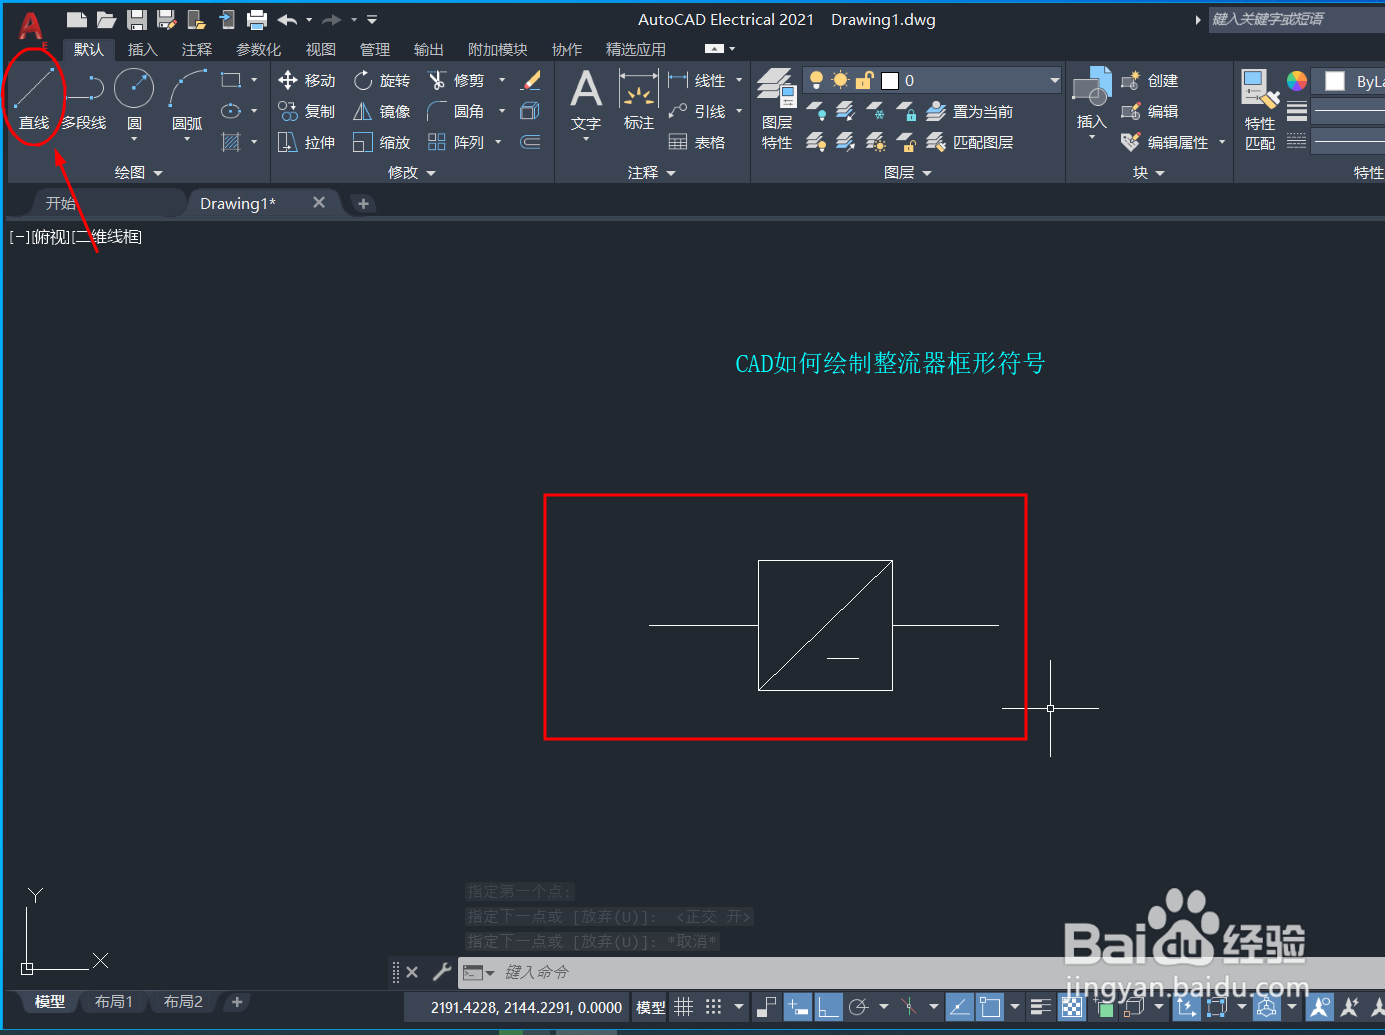Click the Save icon in quick access toolbar

tap(137, 19)
